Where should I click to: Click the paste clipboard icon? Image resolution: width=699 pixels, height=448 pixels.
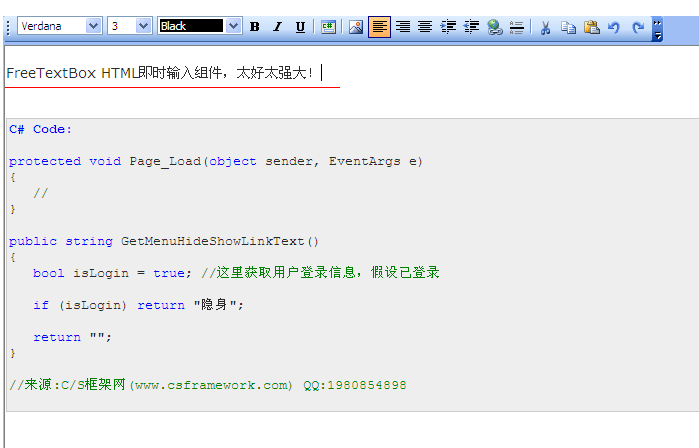coord(591,27)
